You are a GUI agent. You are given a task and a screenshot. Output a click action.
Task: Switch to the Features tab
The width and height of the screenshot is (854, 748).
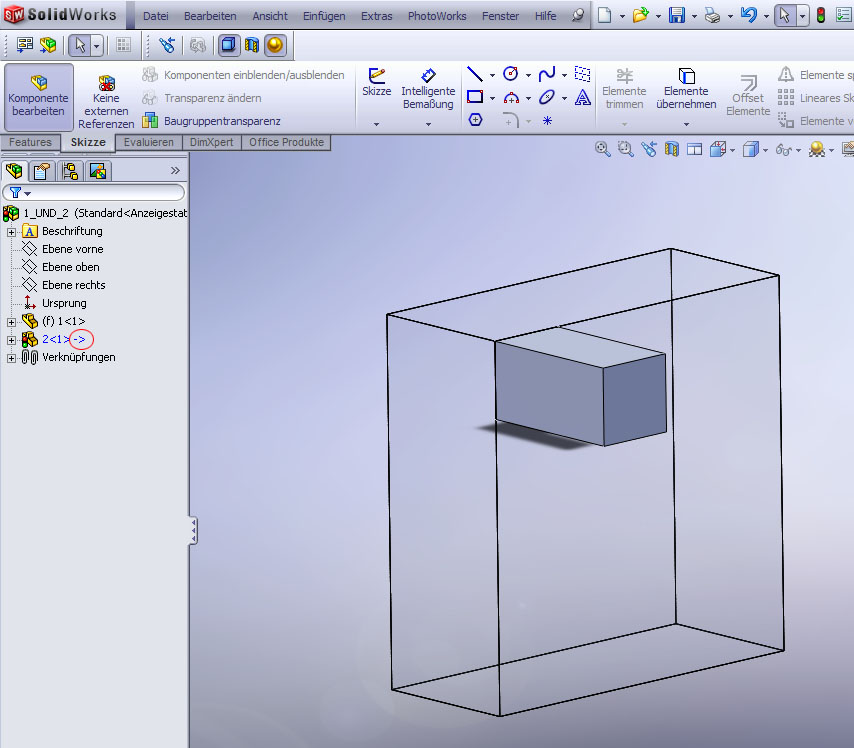coord(30,142)
